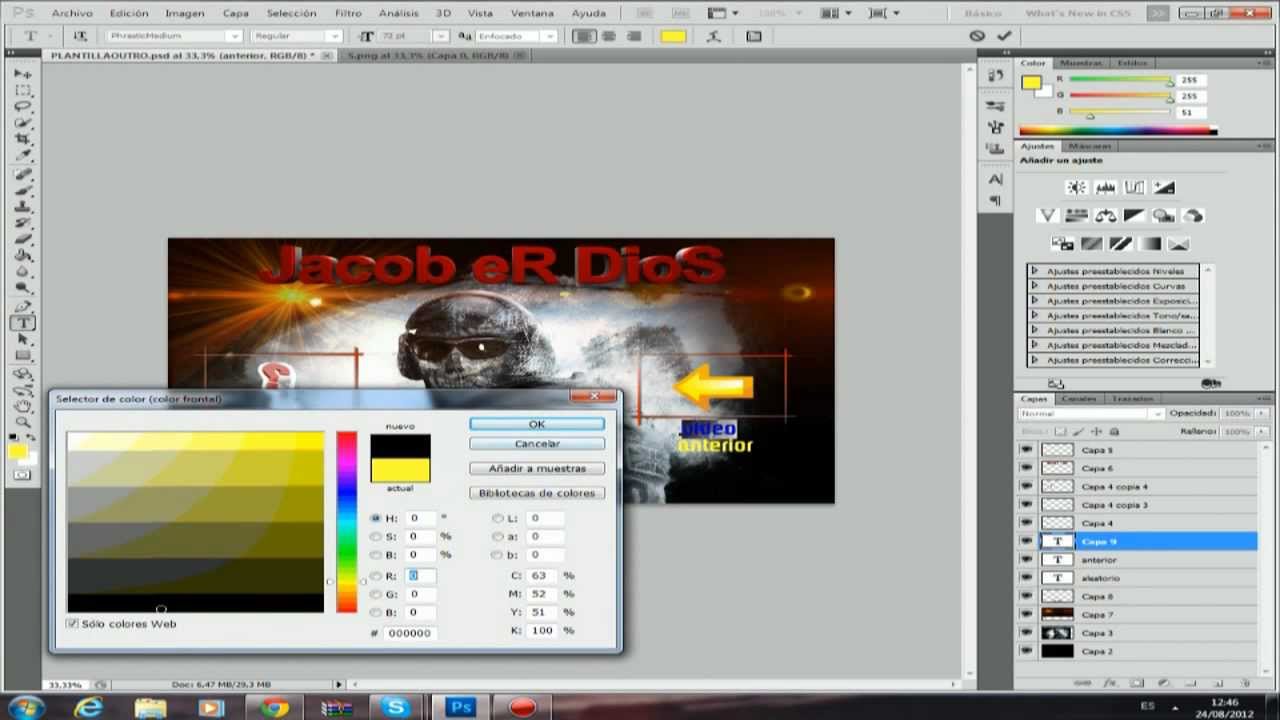
Task: Click the hue spectrum slider in color picker
Action: (346, 521)
